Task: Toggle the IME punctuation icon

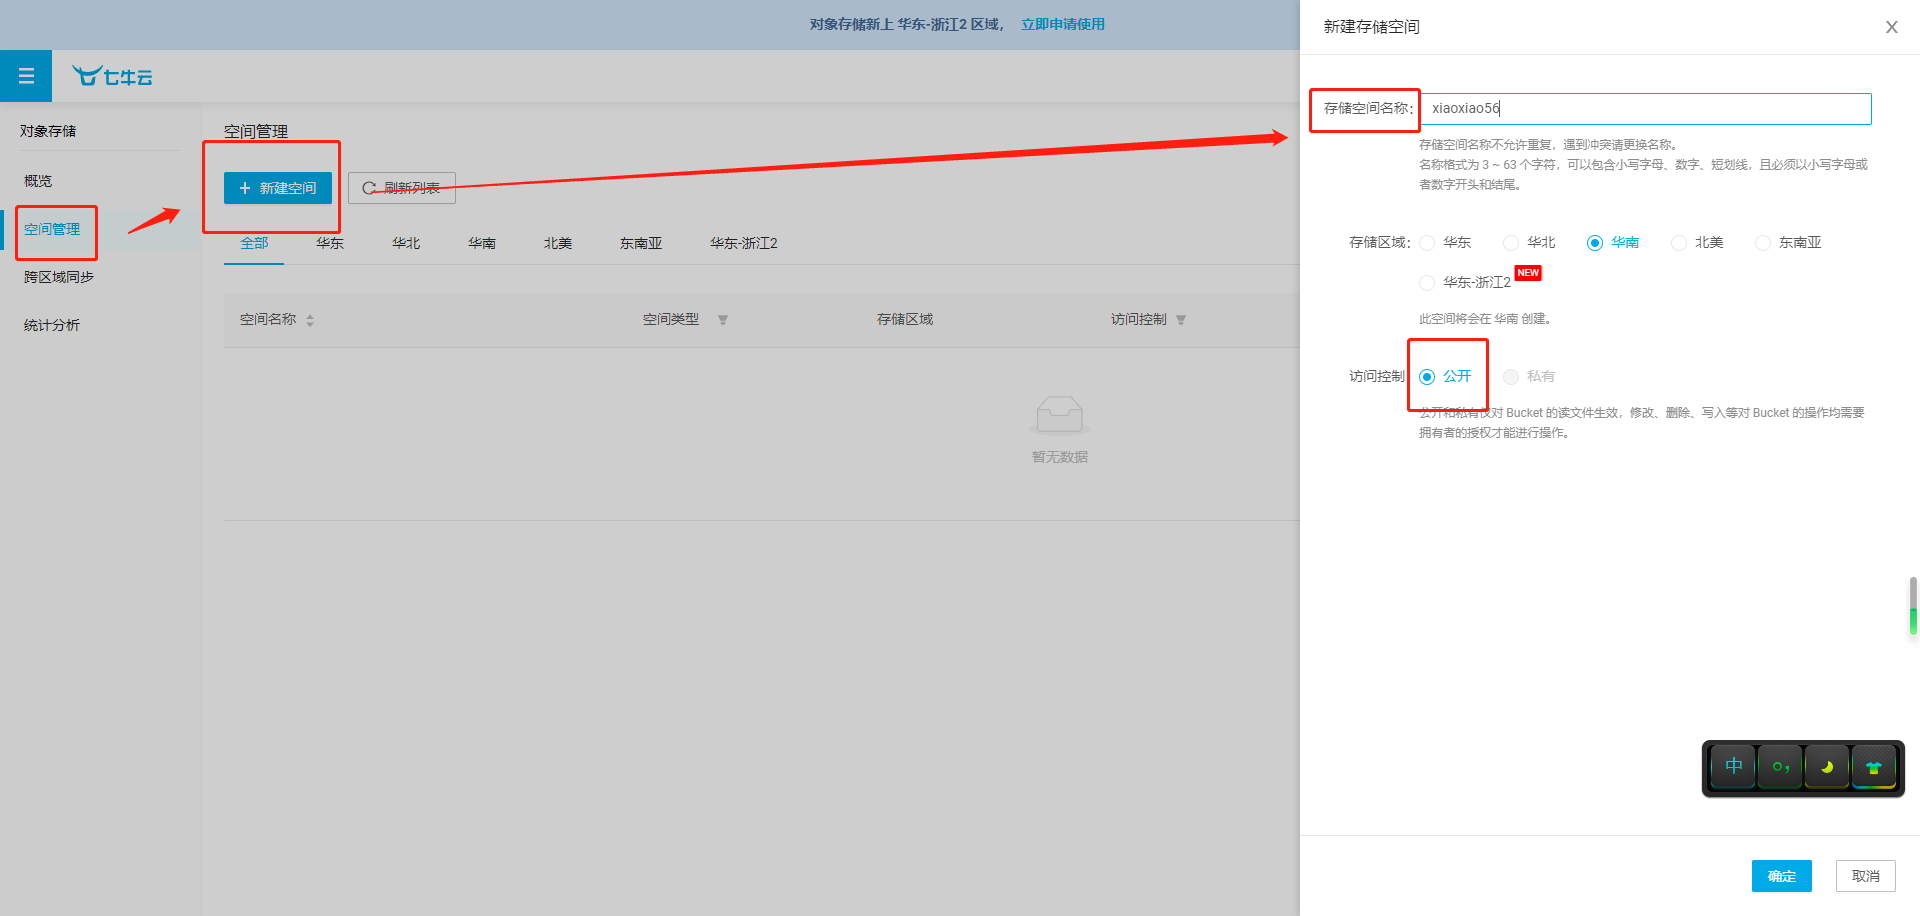Action: click(1780, 767)
